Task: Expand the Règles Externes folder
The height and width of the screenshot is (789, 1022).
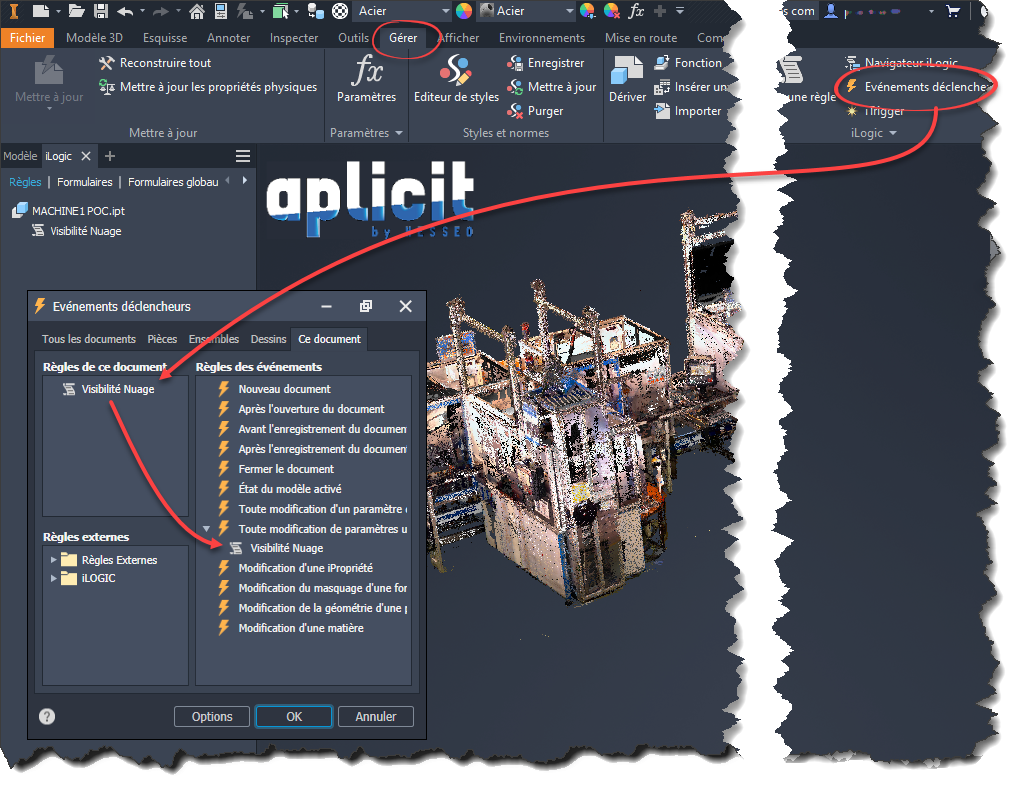Action: tap(54, 560)
